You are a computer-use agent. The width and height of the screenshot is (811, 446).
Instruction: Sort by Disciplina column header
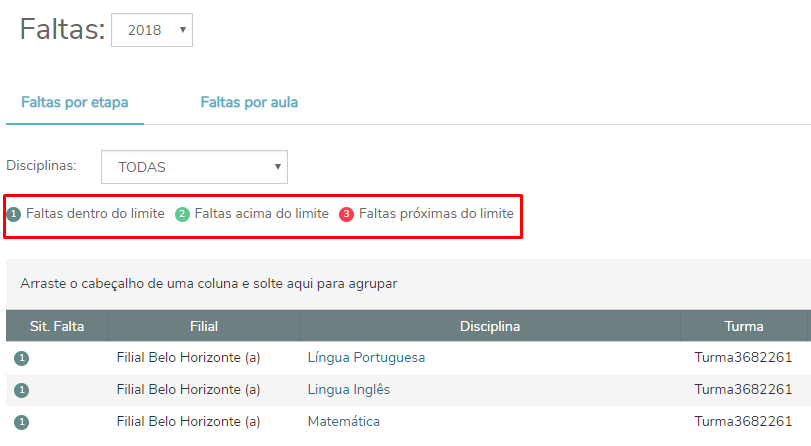tap(489, 326)
